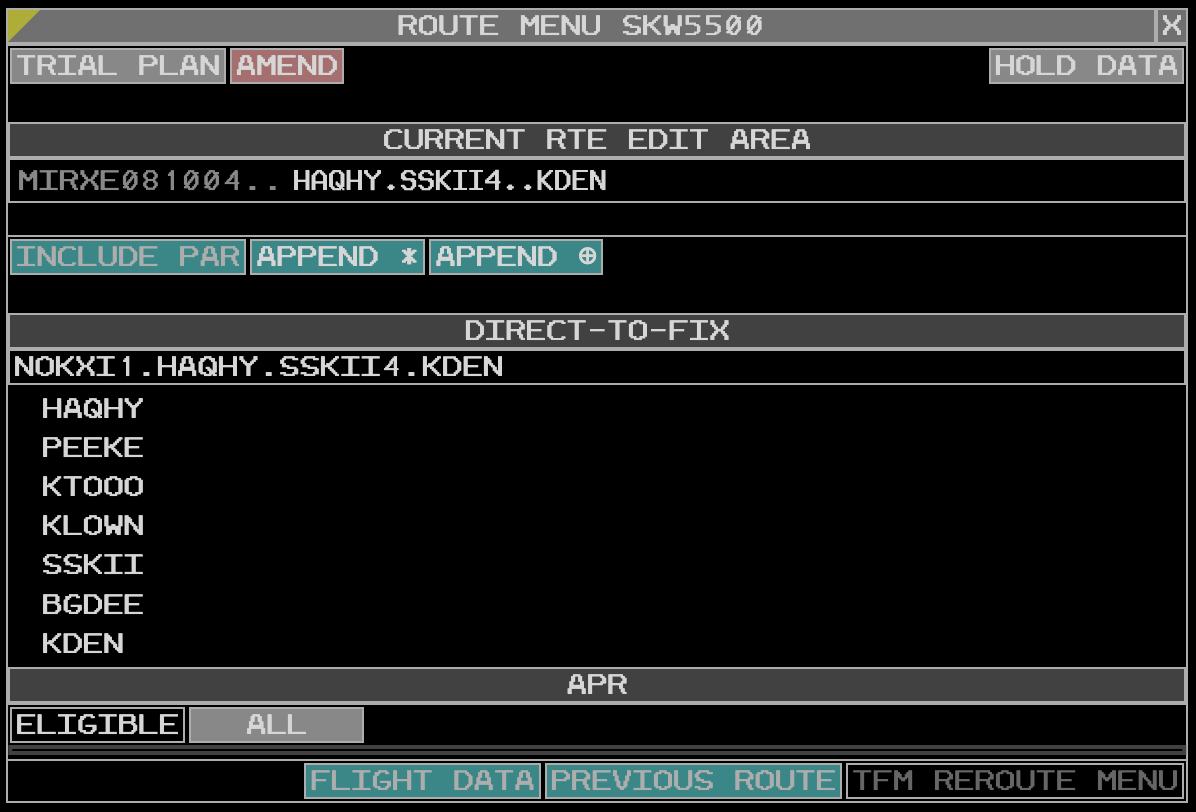Toggle the Include PAR option
The image size is (1196, 812).
pos(128,257)
